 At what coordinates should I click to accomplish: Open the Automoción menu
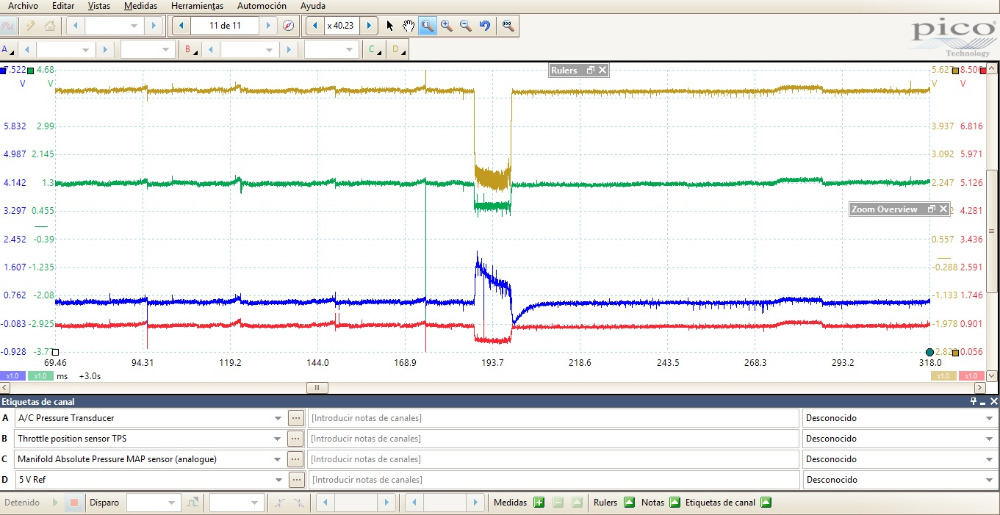click(x=260, y=6)
